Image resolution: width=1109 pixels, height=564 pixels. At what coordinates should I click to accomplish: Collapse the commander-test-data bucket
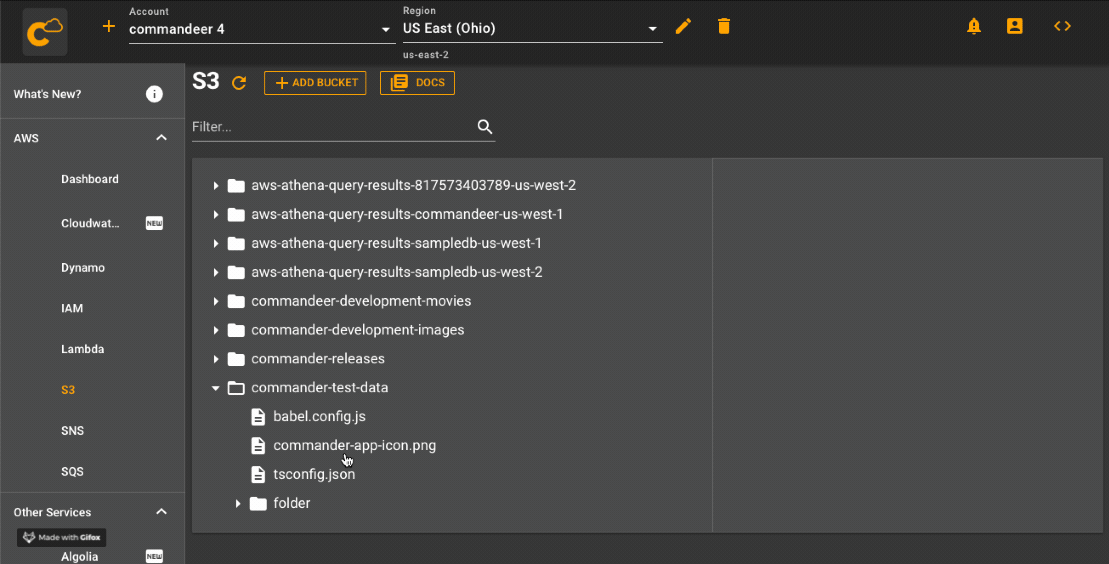coord(215,388)
